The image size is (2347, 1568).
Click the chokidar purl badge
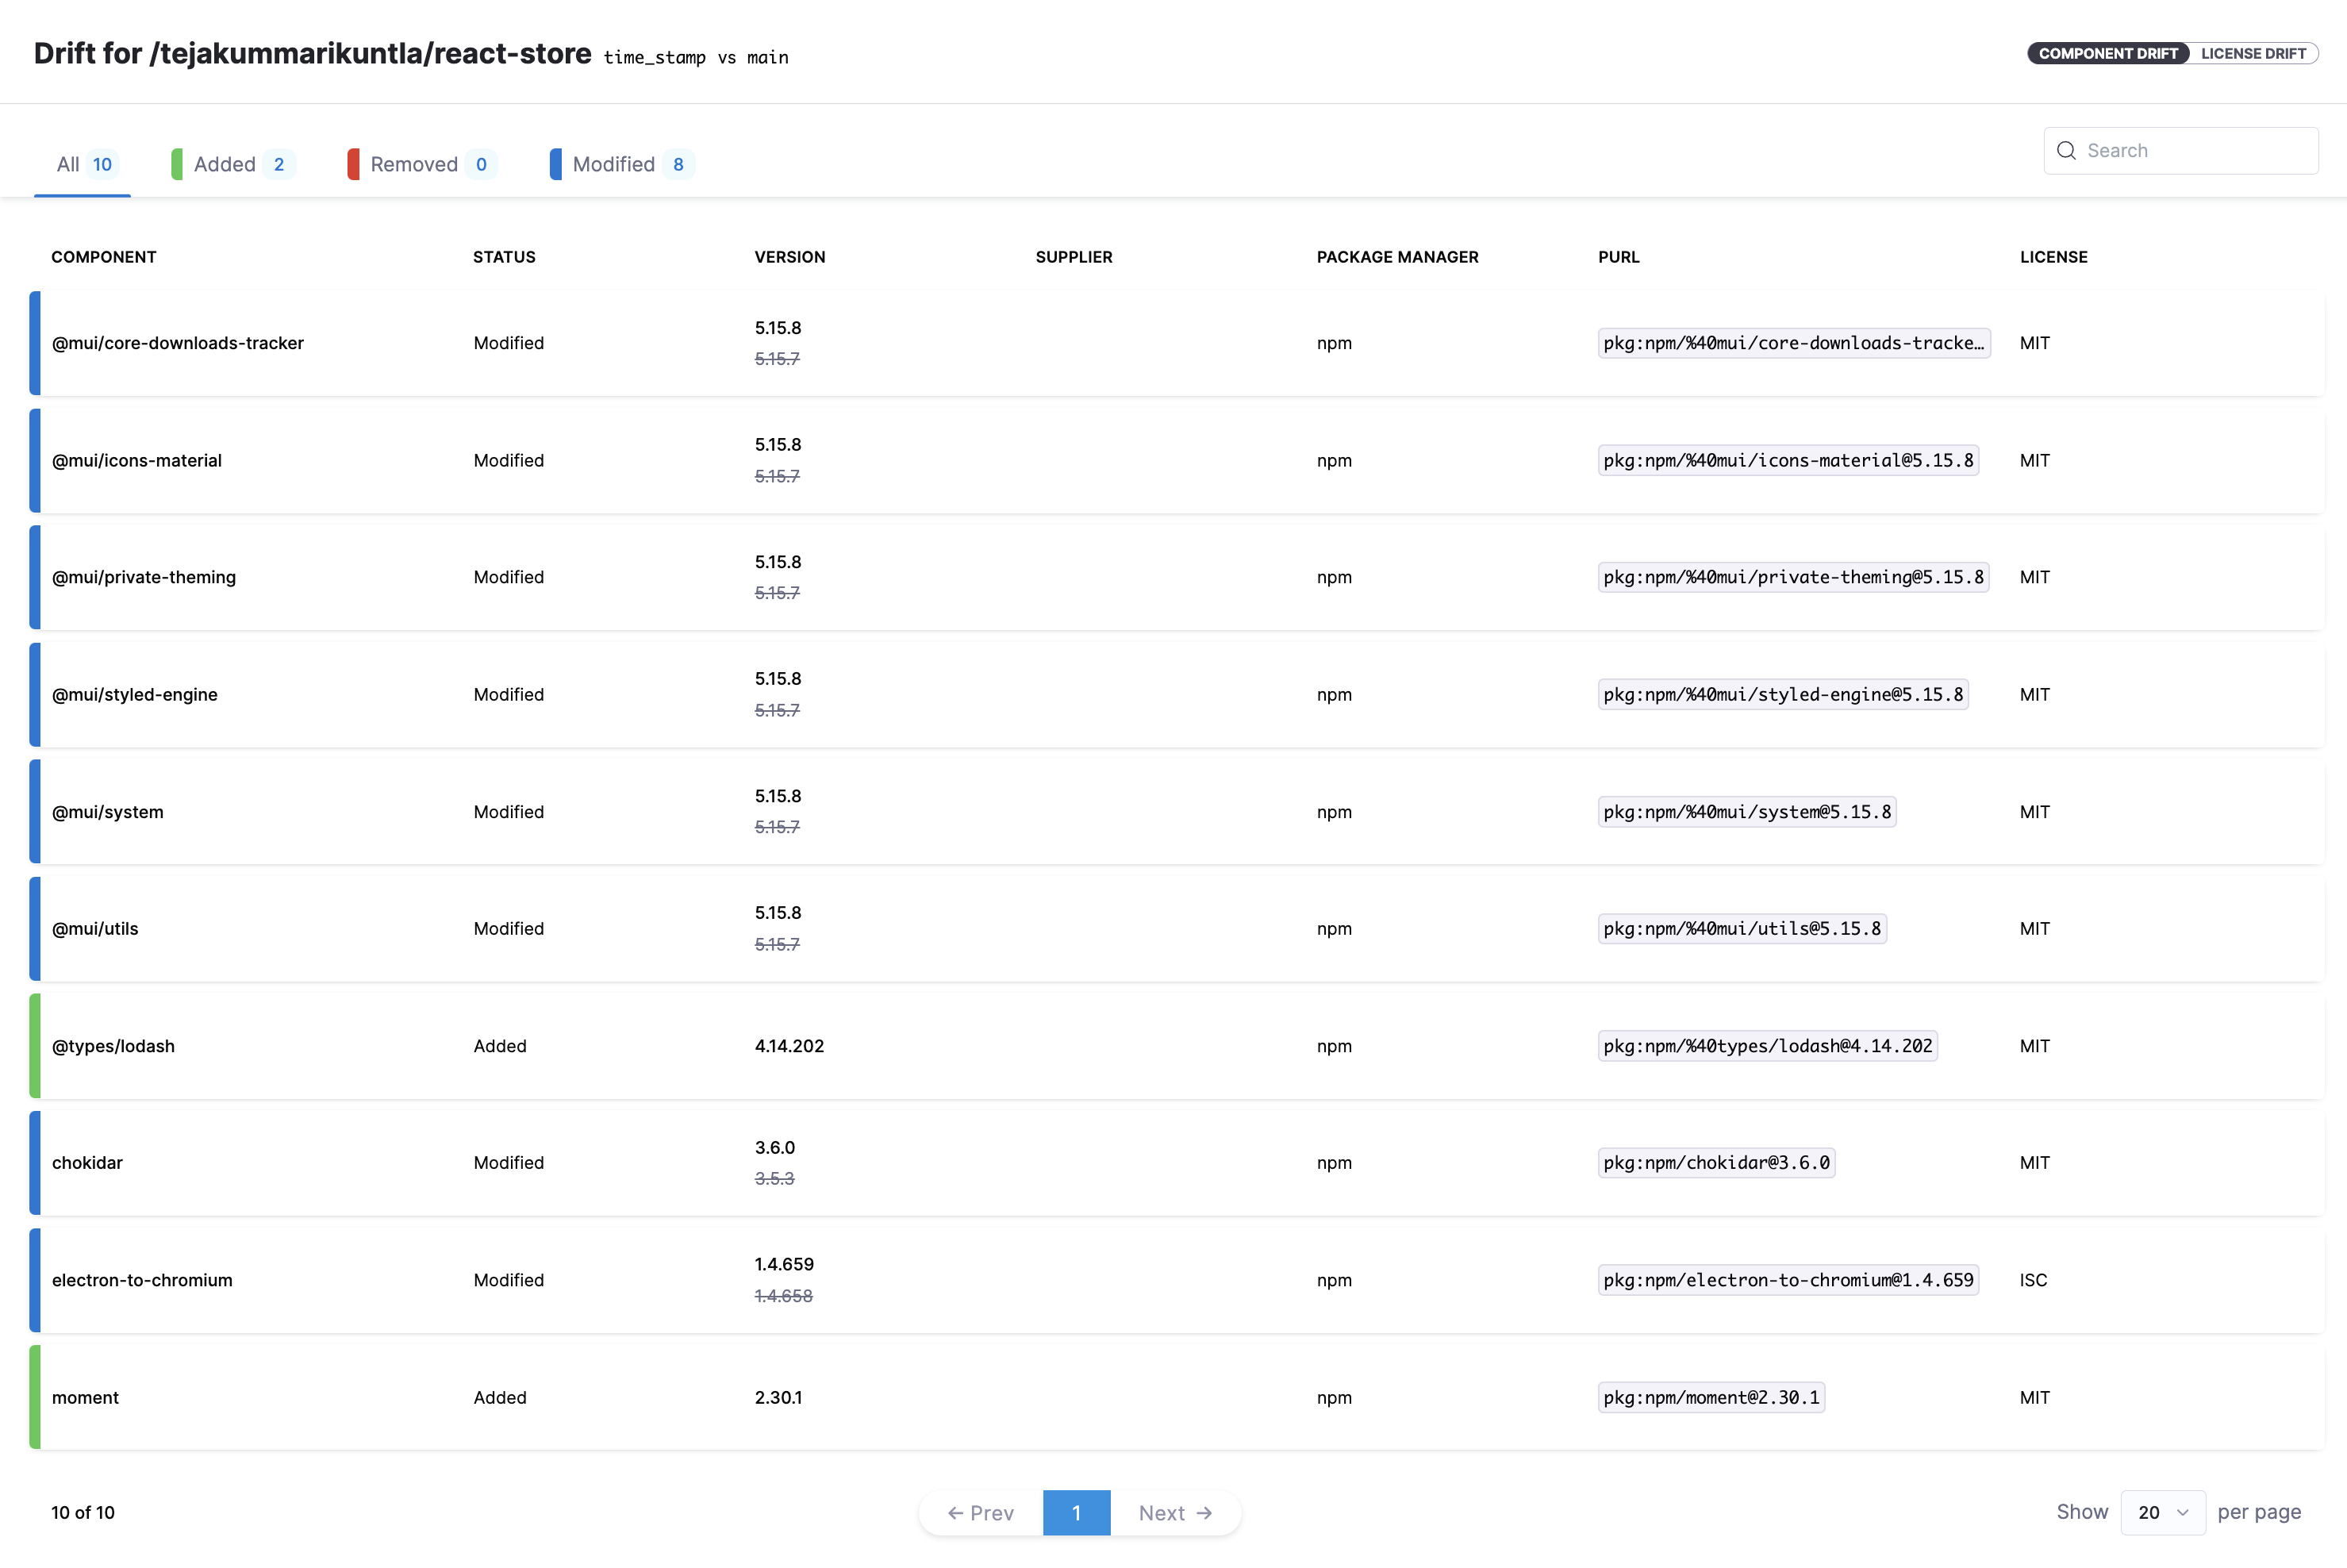pos(1716,1163)
